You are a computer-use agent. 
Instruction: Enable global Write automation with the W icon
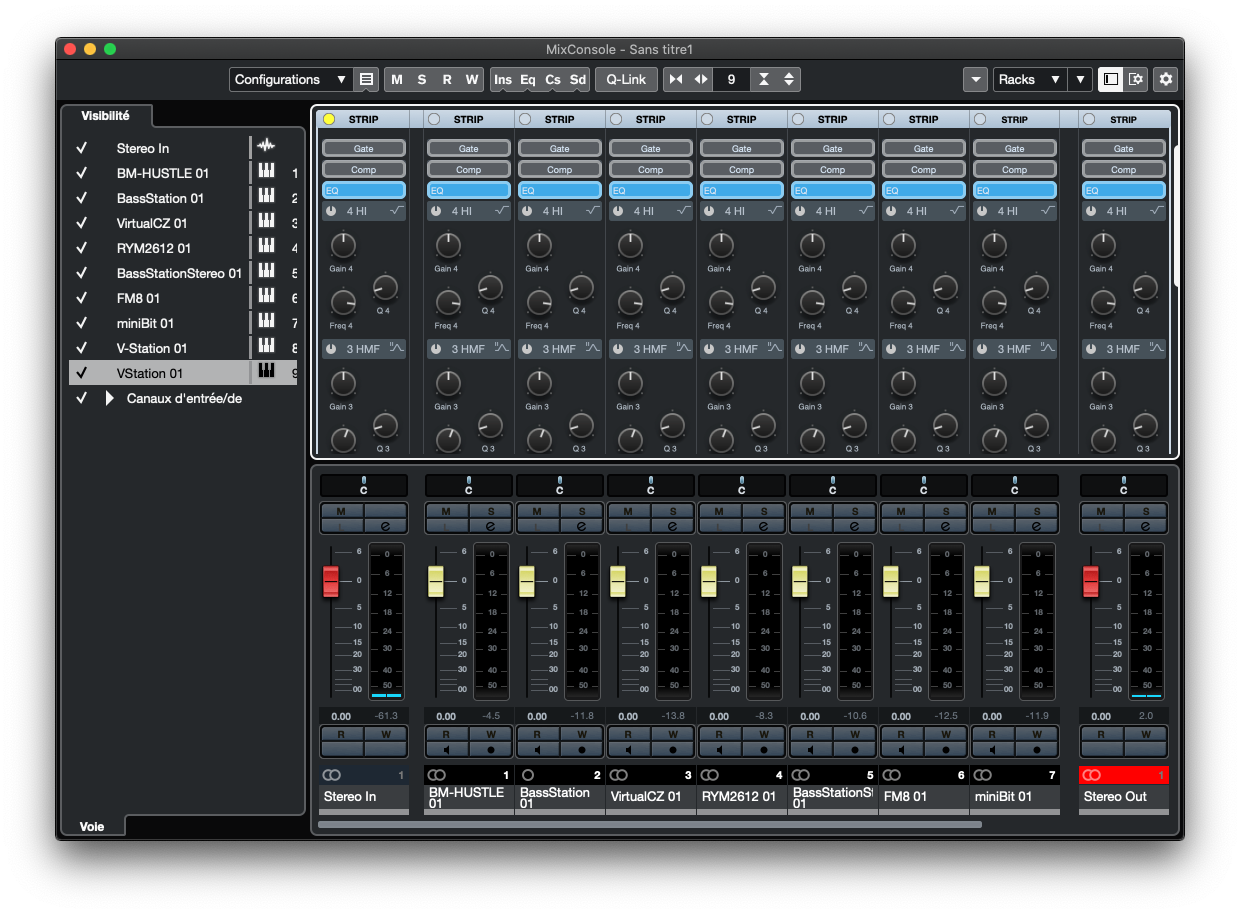[471, 79]
